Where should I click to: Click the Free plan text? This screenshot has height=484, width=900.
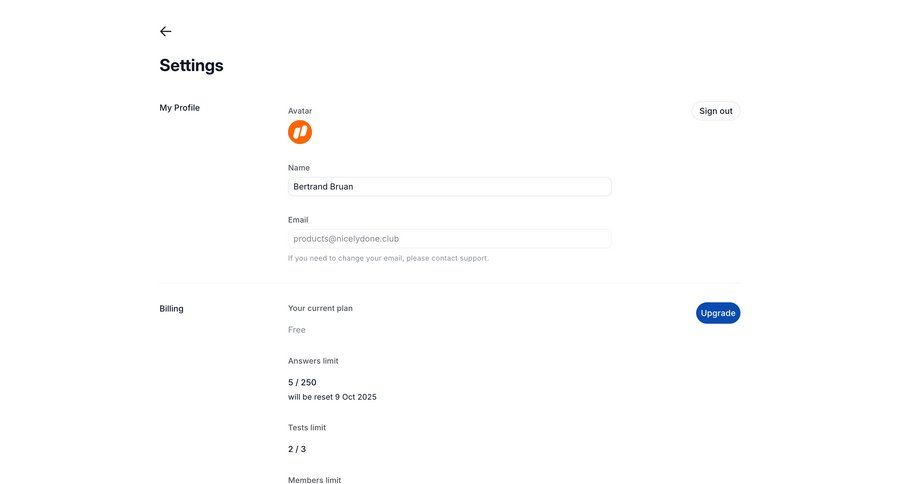297,330
